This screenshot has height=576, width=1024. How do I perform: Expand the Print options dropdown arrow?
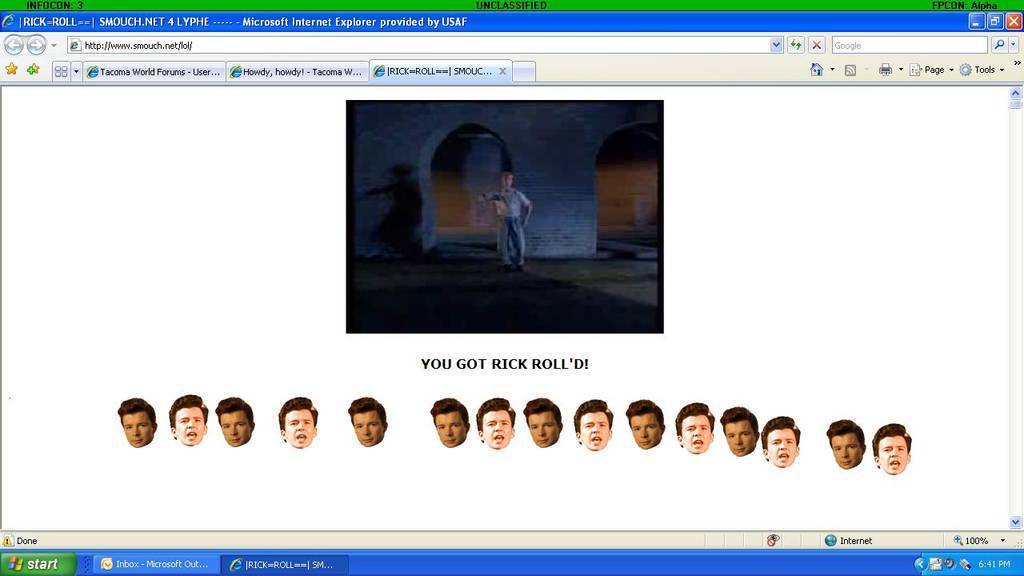tap(901, 70)
